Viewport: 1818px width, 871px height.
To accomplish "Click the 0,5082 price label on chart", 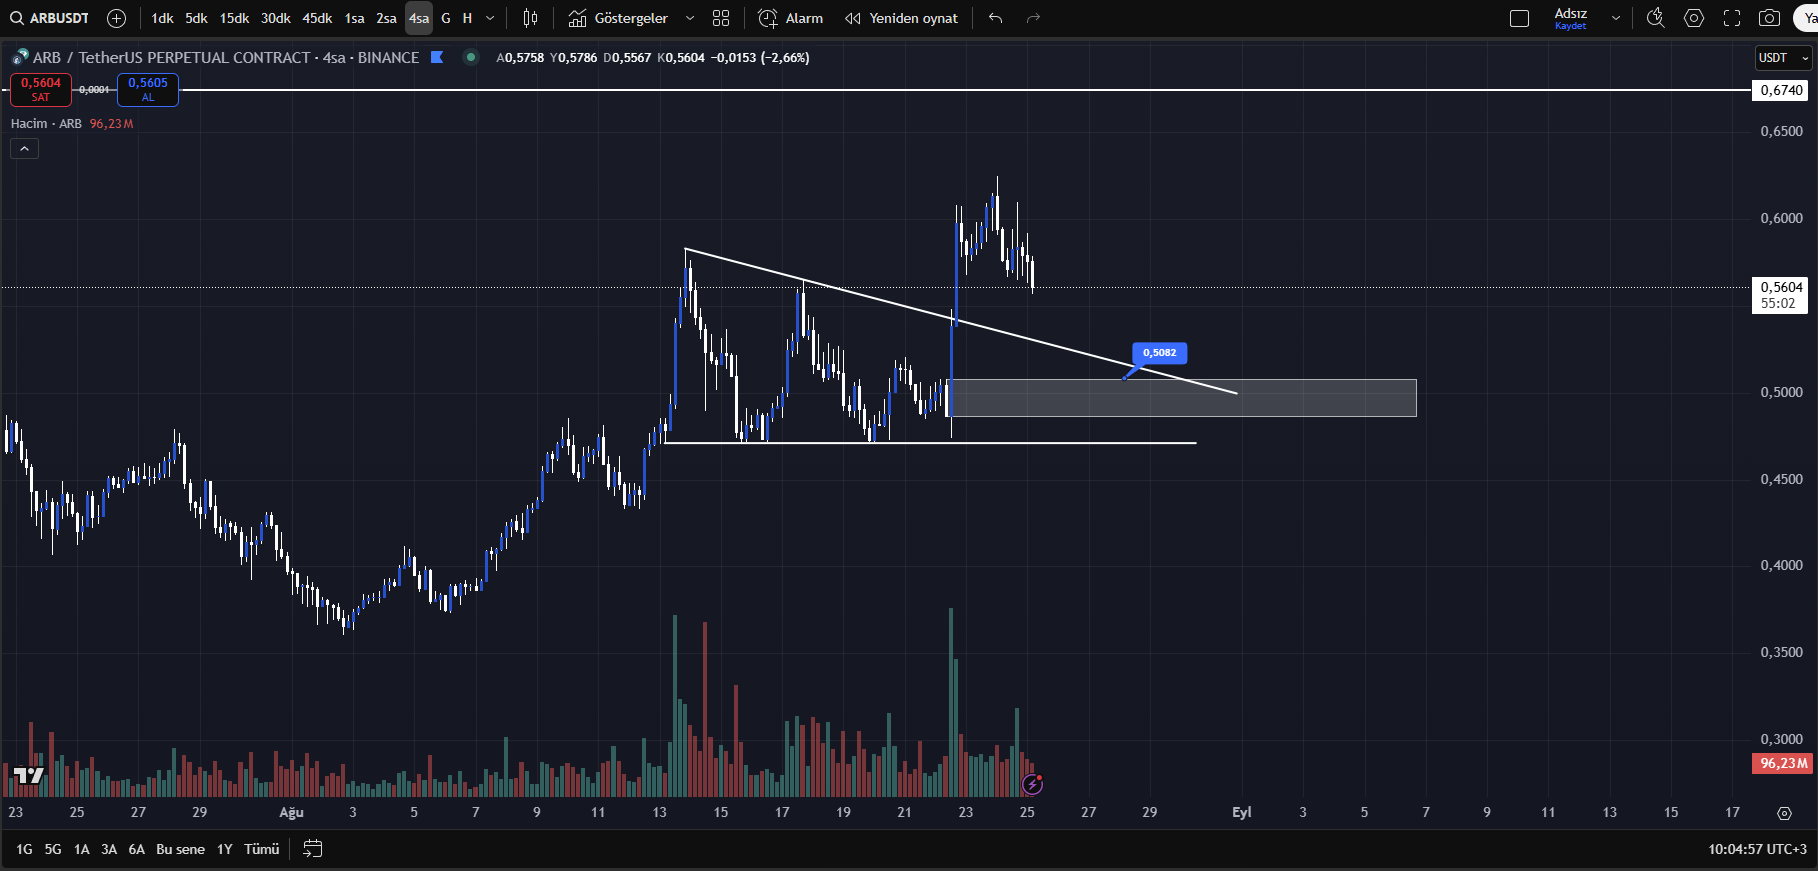I will (1159, 353).
